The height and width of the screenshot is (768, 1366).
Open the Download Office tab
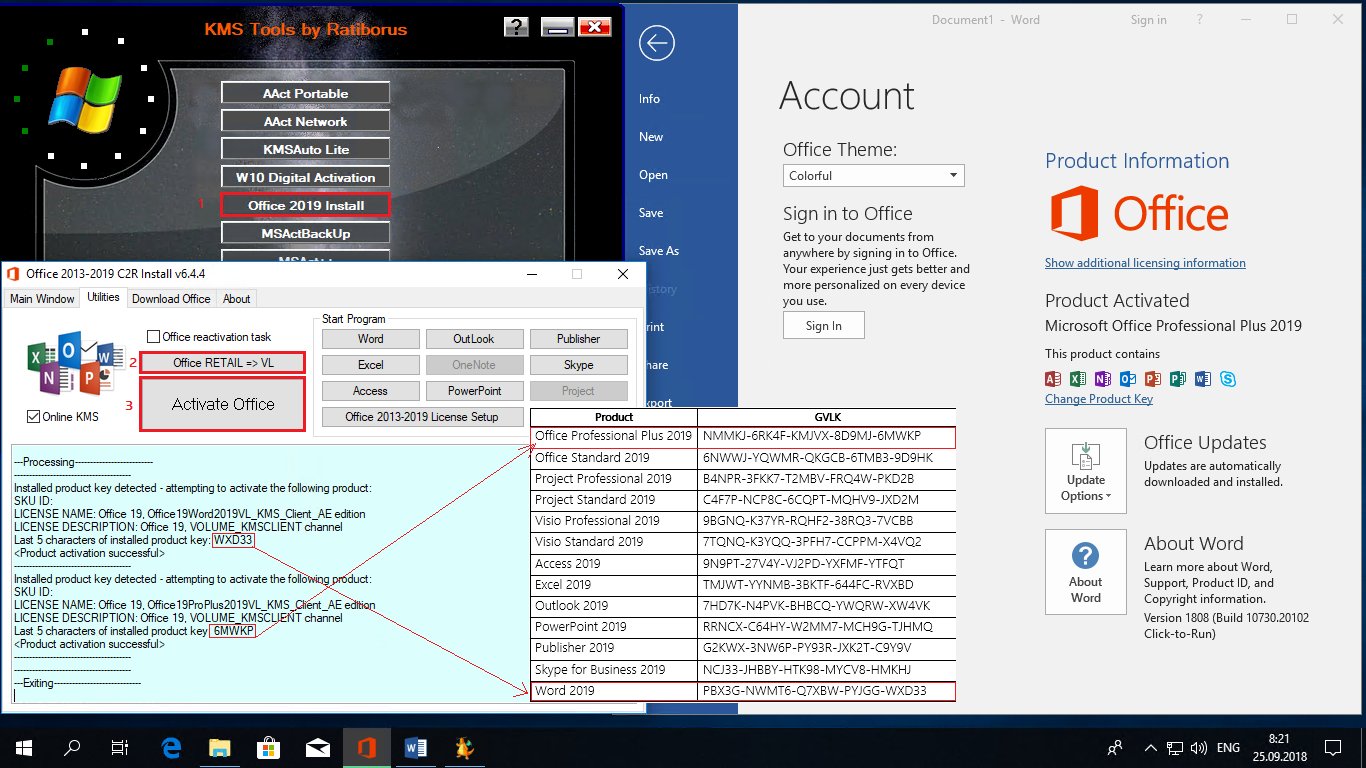171,299
